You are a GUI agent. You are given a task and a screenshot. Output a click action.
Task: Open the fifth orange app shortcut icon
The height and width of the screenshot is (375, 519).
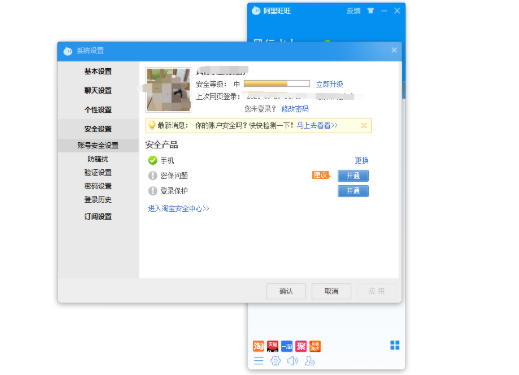[x=315, y=346]
